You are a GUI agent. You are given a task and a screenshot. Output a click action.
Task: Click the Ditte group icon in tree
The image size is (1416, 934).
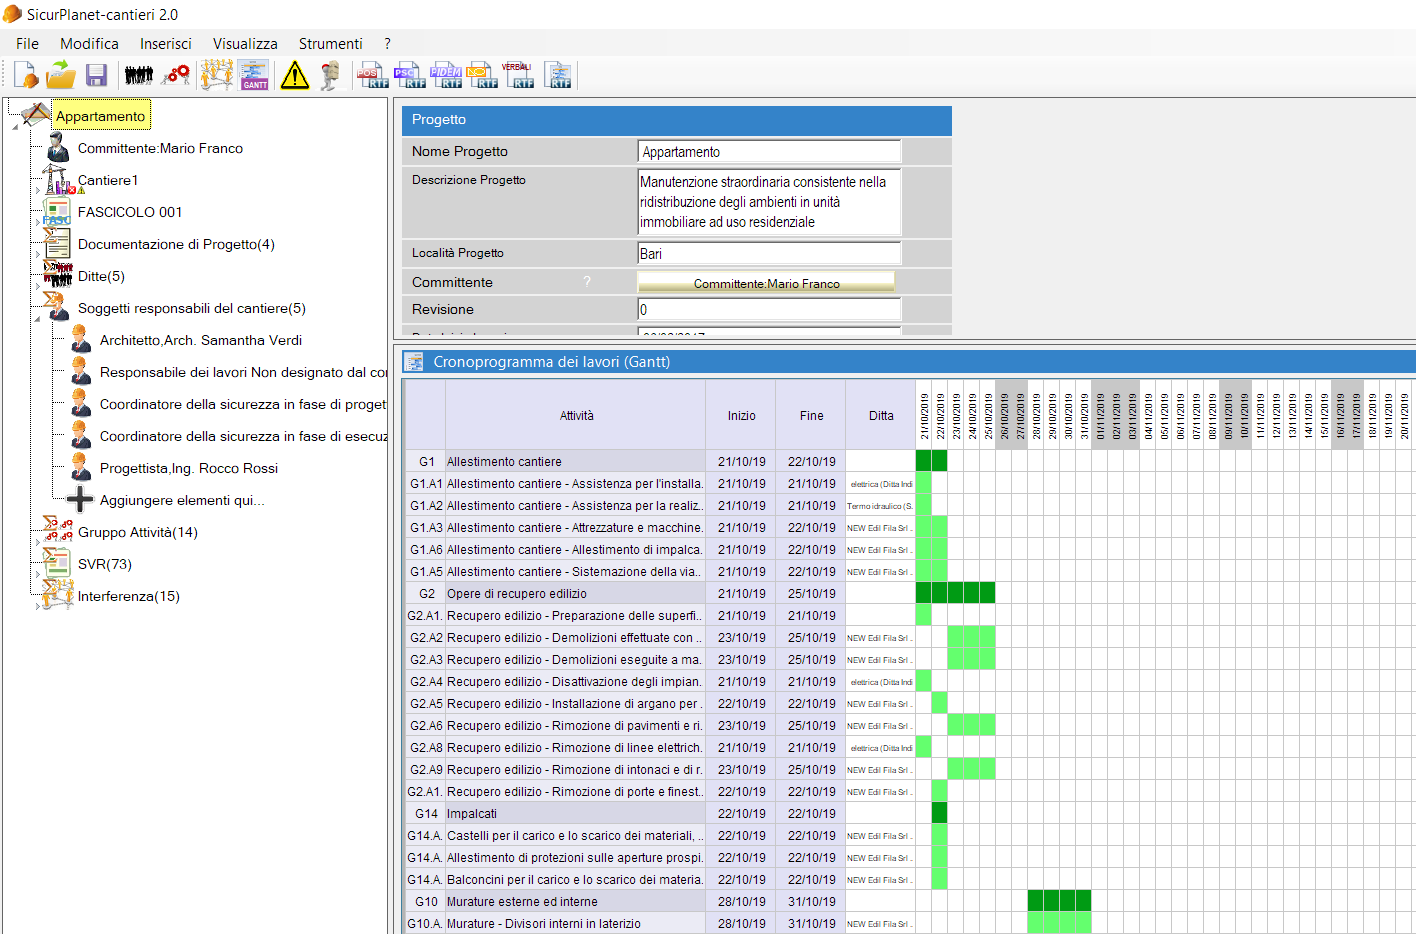58,276
